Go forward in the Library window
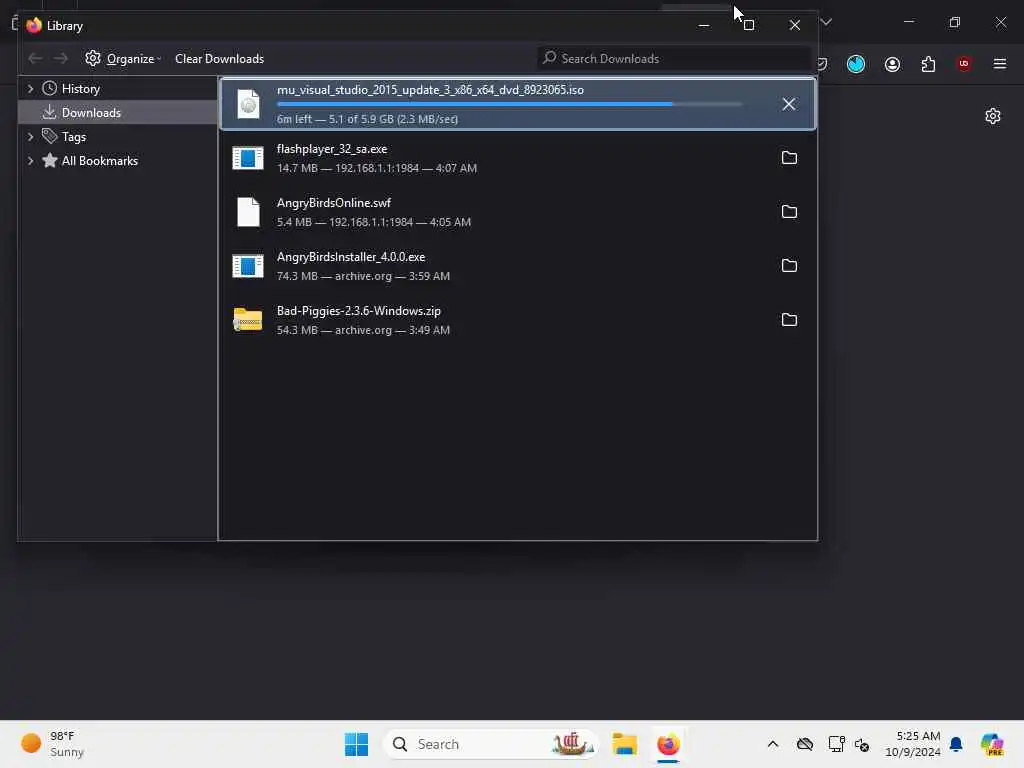The image size is (1024, 768). [61, 59]
